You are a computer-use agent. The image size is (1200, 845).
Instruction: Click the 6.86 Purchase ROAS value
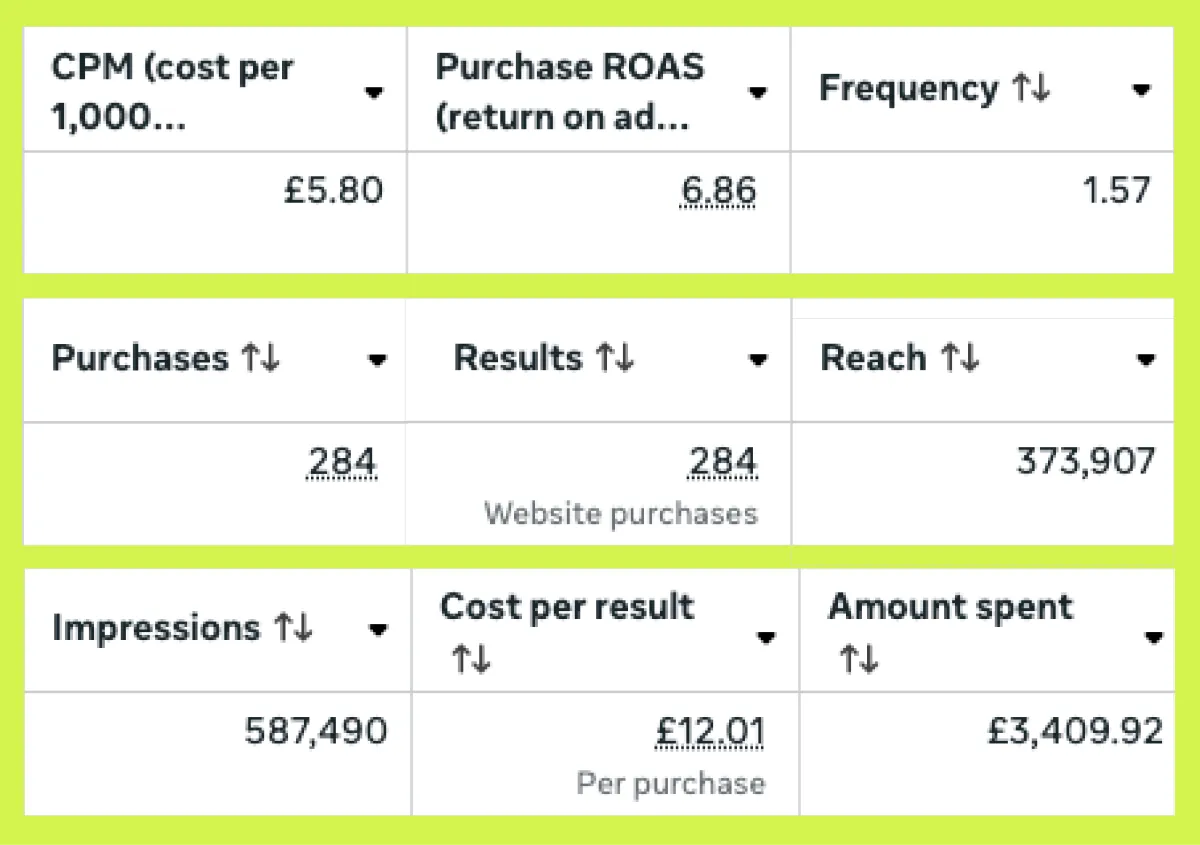[x=716, y=190]
